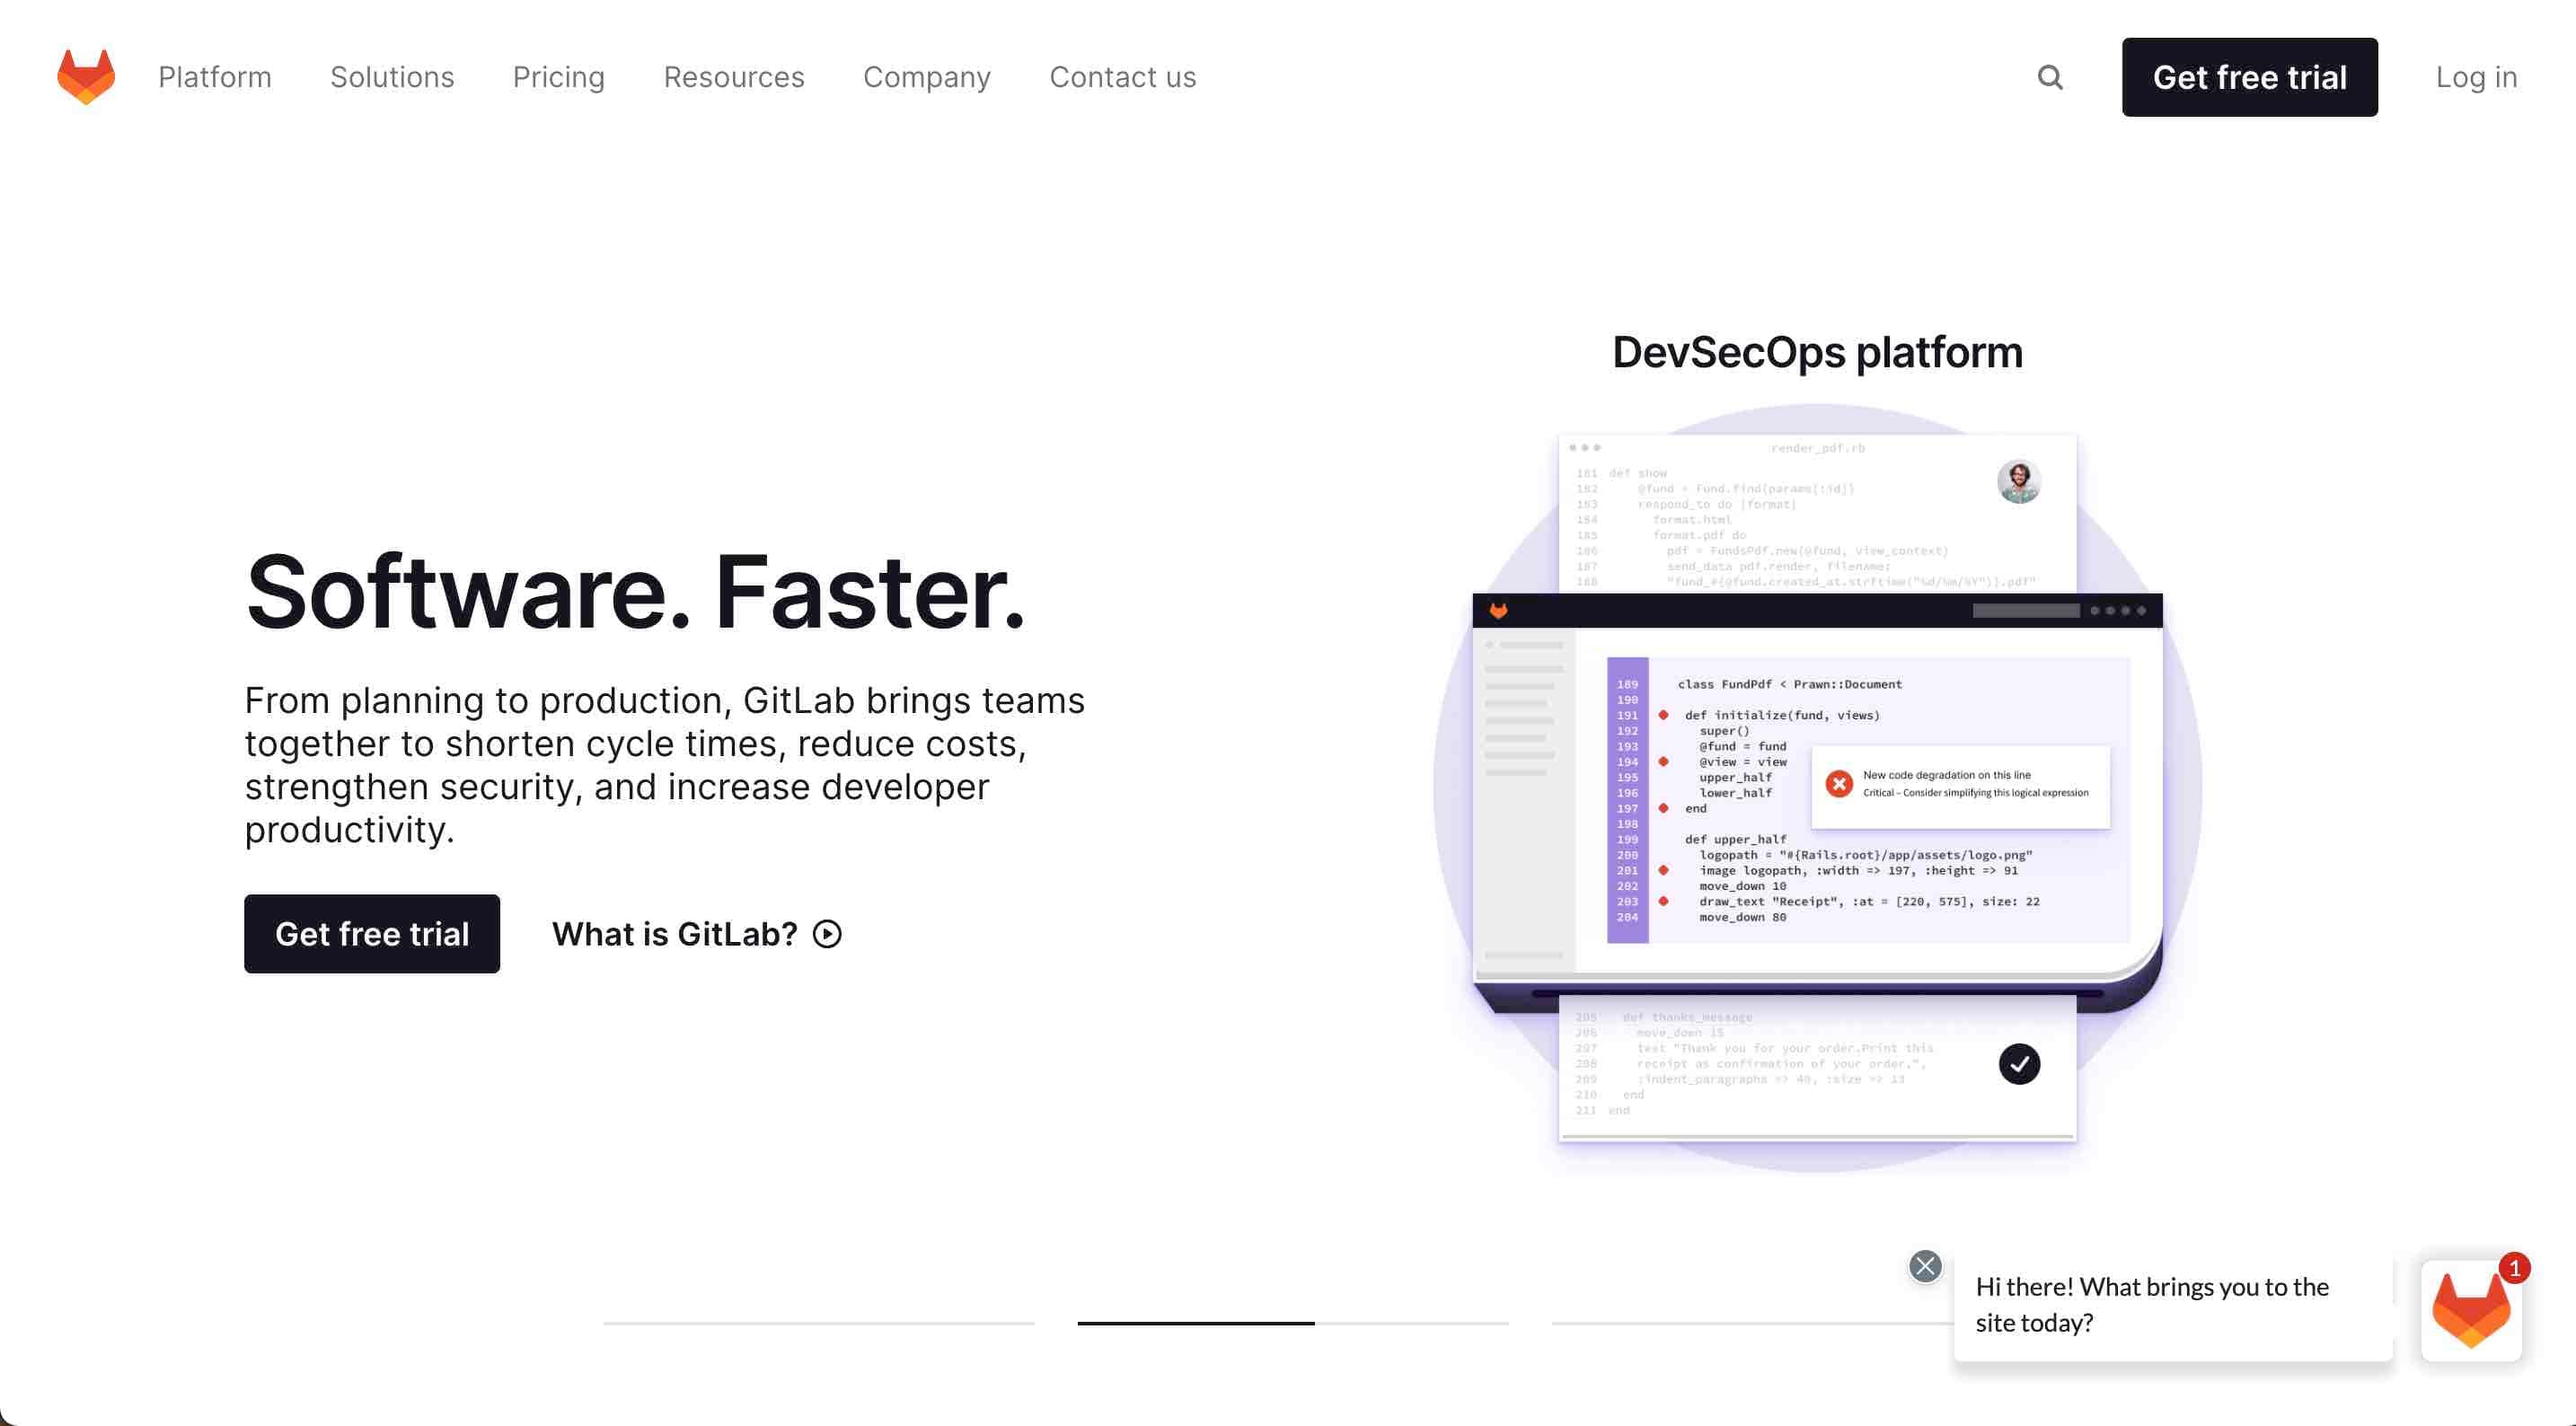
Task: Click the checkmark circle in illustration
Action: click(x=2019, y=1064)
